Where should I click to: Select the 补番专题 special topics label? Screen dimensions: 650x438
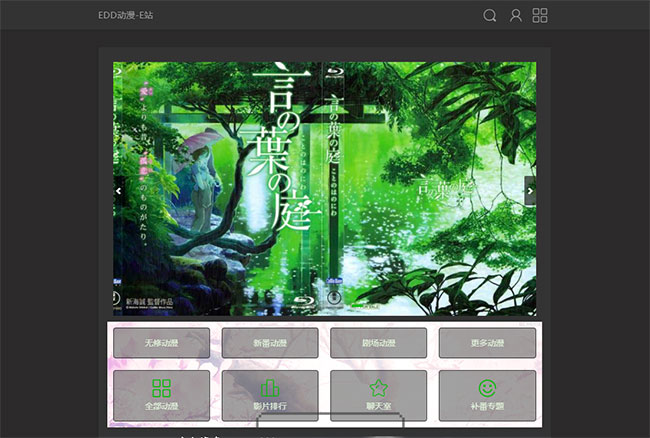tap(487, 407)
